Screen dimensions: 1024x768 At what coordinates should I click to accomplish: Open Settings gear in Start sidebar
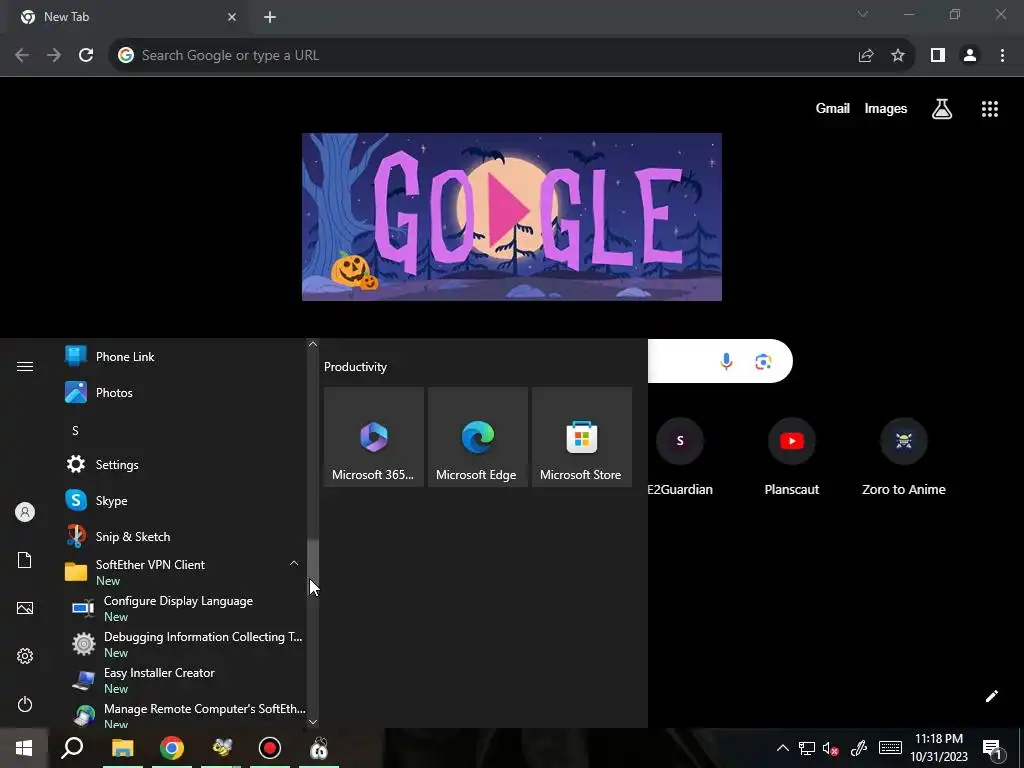pos(25,656)
